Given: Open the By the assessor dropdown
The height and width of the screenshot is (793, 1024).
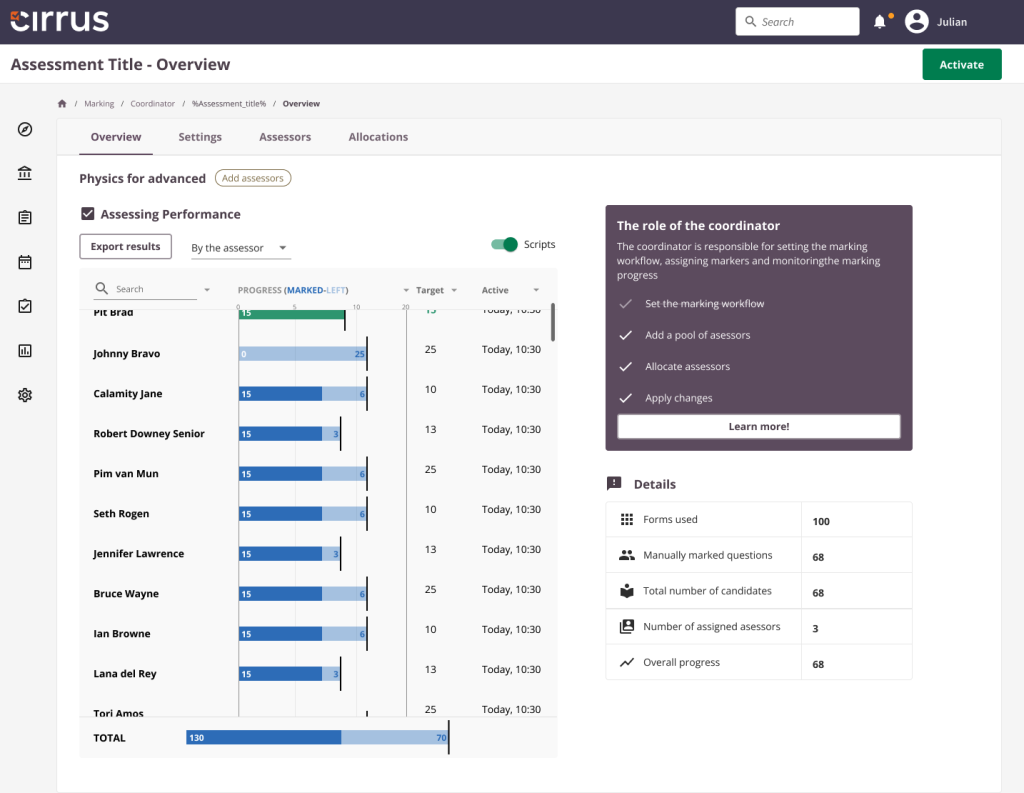Looking at the screenshot, I should (x=240, y=248).
